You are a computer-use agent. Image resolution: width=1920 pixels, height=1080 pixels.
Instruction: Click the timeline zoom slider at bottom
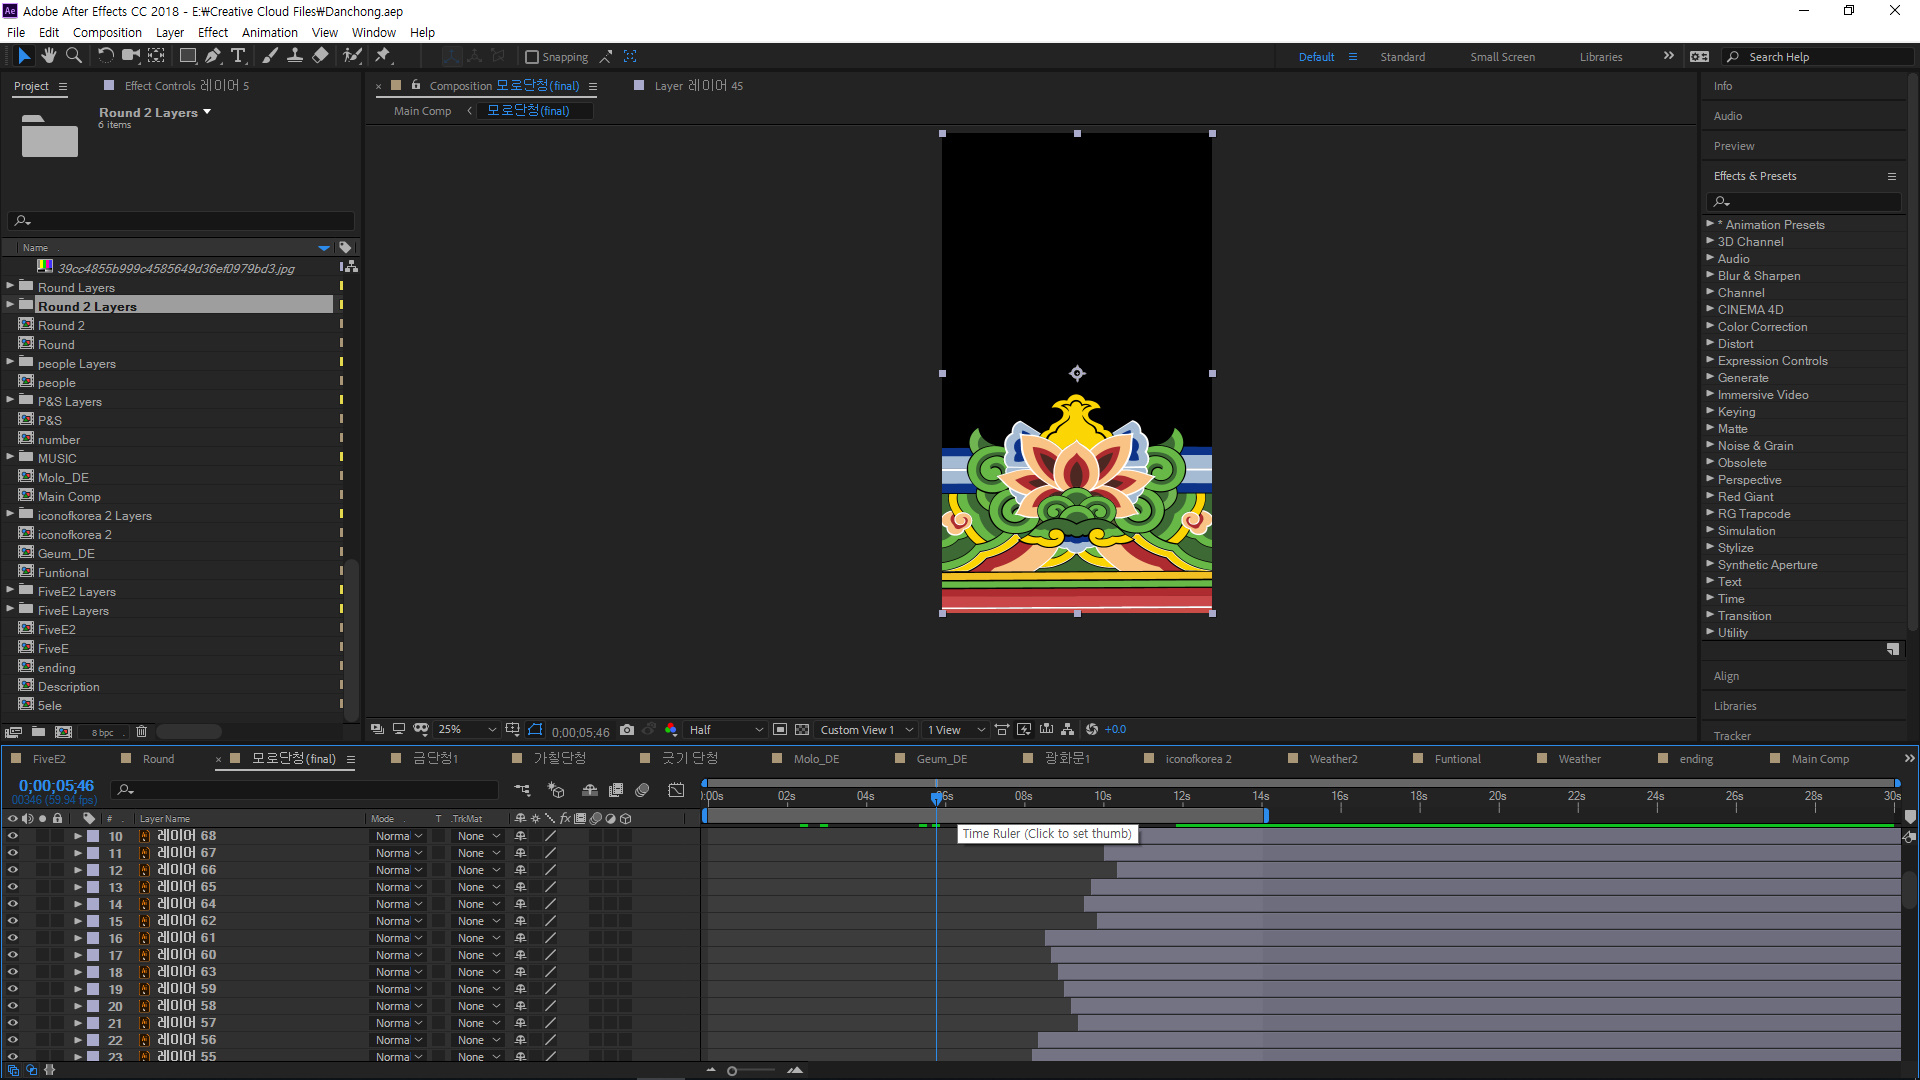[x=732, y=1071]
